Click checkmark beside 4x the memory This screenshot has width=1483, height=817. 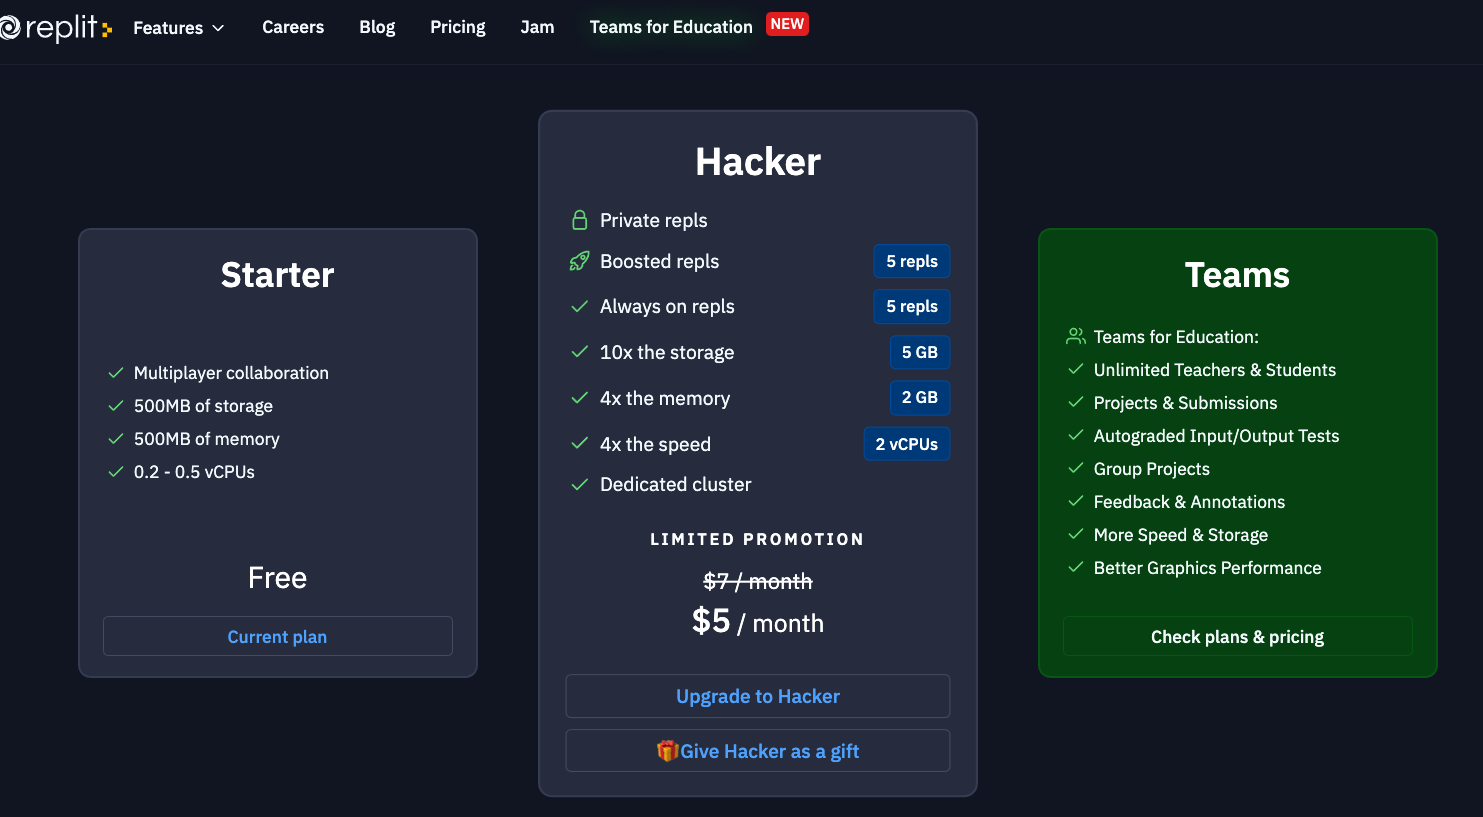(x=579, y=398)
